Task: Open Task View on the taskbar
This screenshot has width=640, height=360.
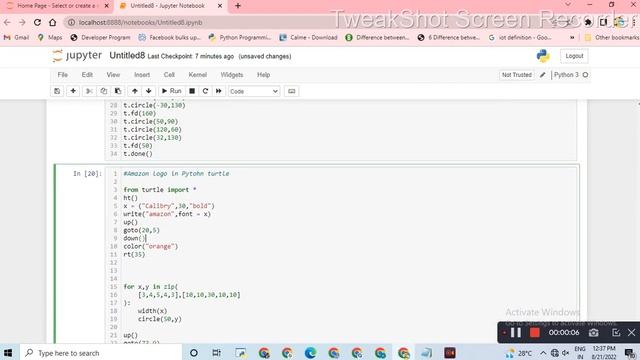Action: pos(217,353)
